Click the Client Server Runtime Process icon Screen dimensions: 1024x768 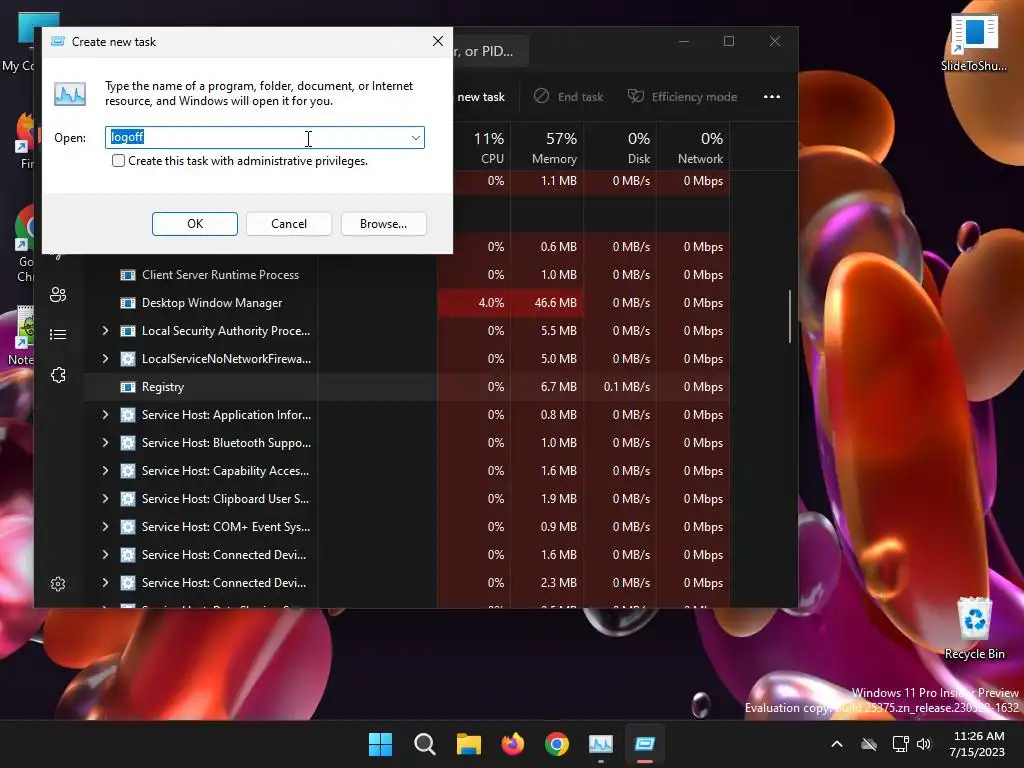click(x=128, y=275)
